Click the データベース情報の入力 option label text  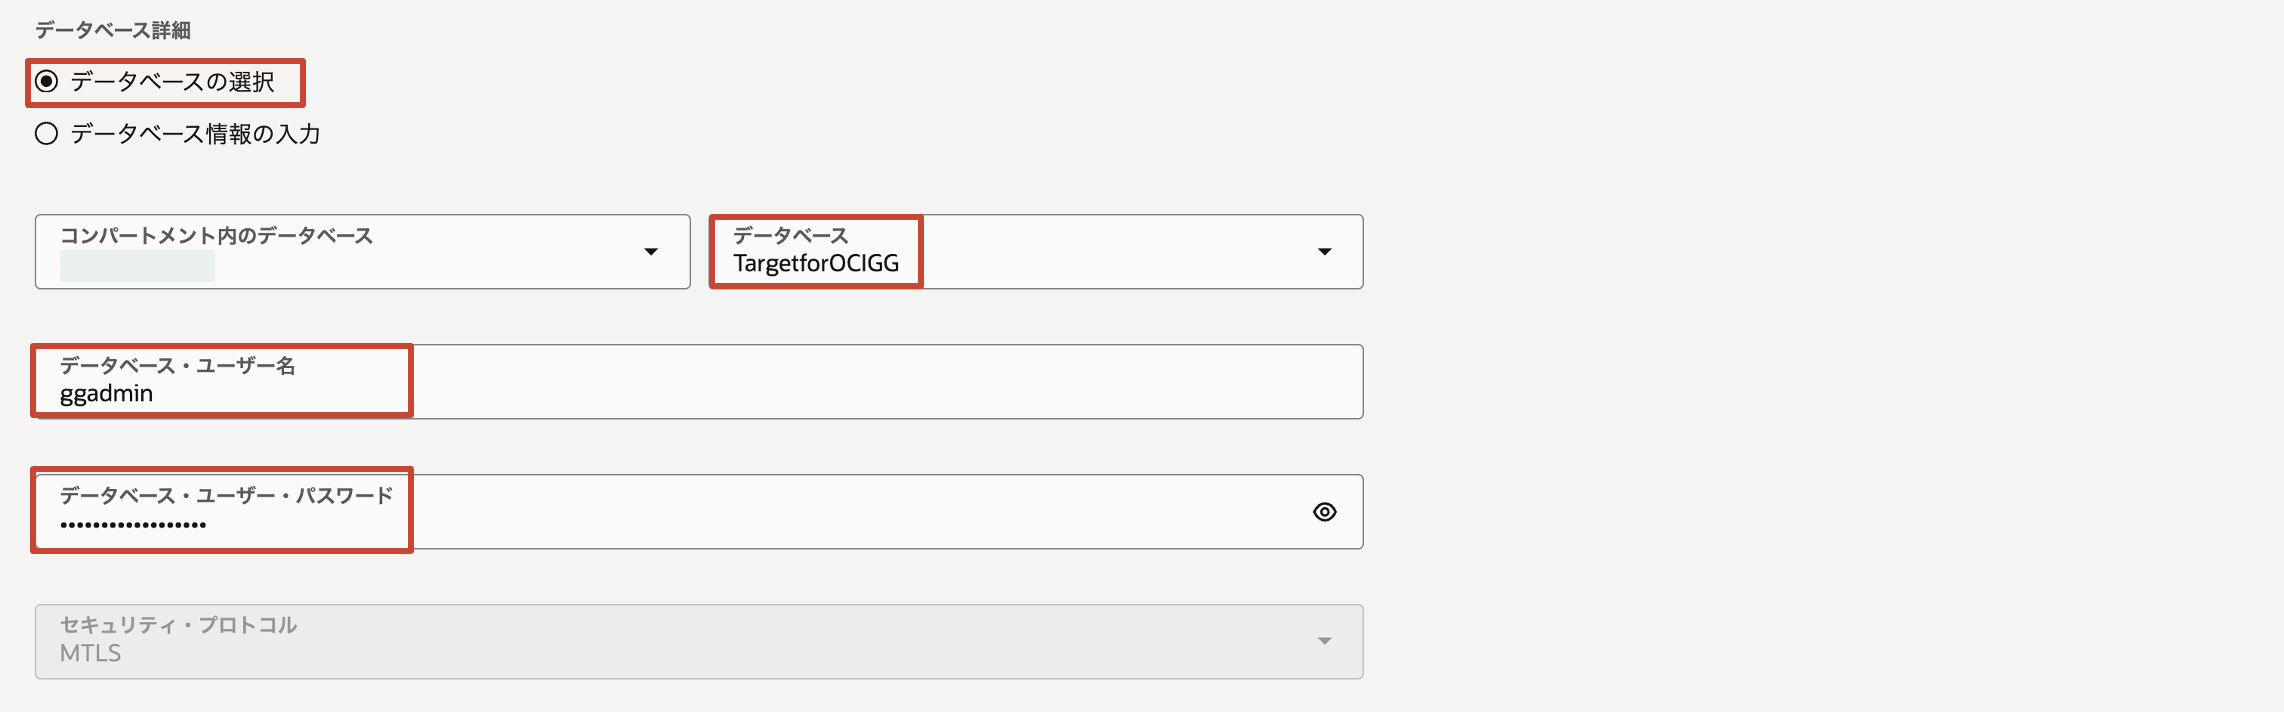tap(195, 134)
